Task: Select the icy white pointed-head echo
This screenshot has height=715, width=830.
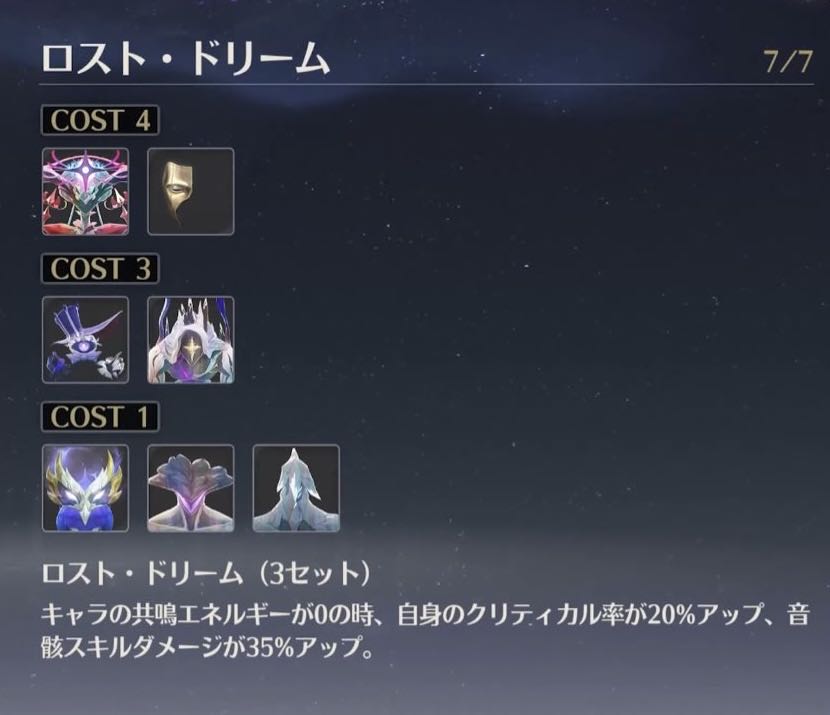Action: point(296,488)
